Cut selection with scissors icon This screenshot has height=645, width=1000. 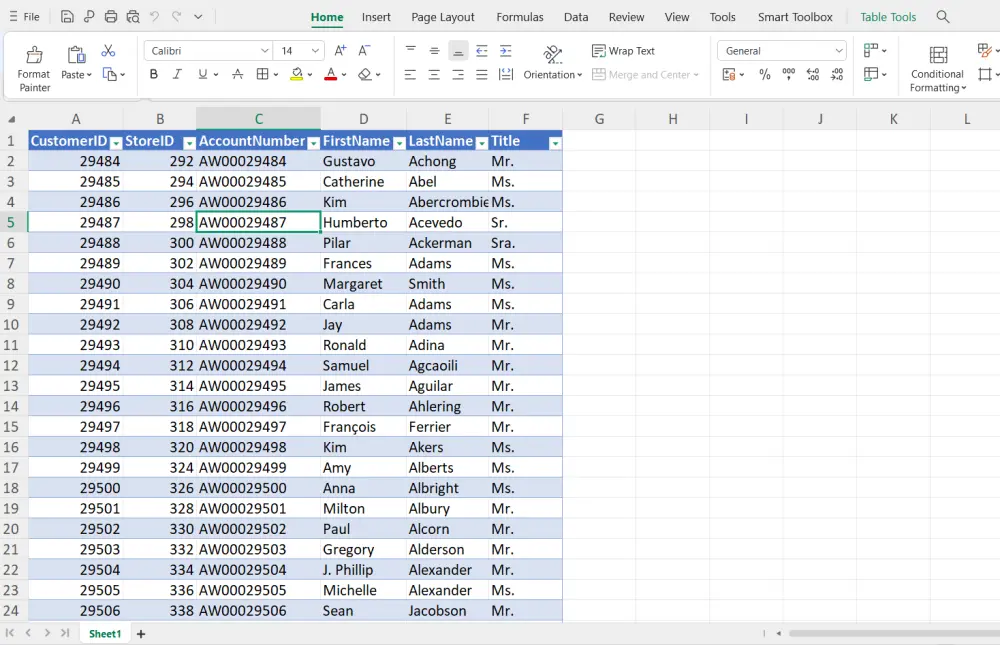(x=108, y=50)
